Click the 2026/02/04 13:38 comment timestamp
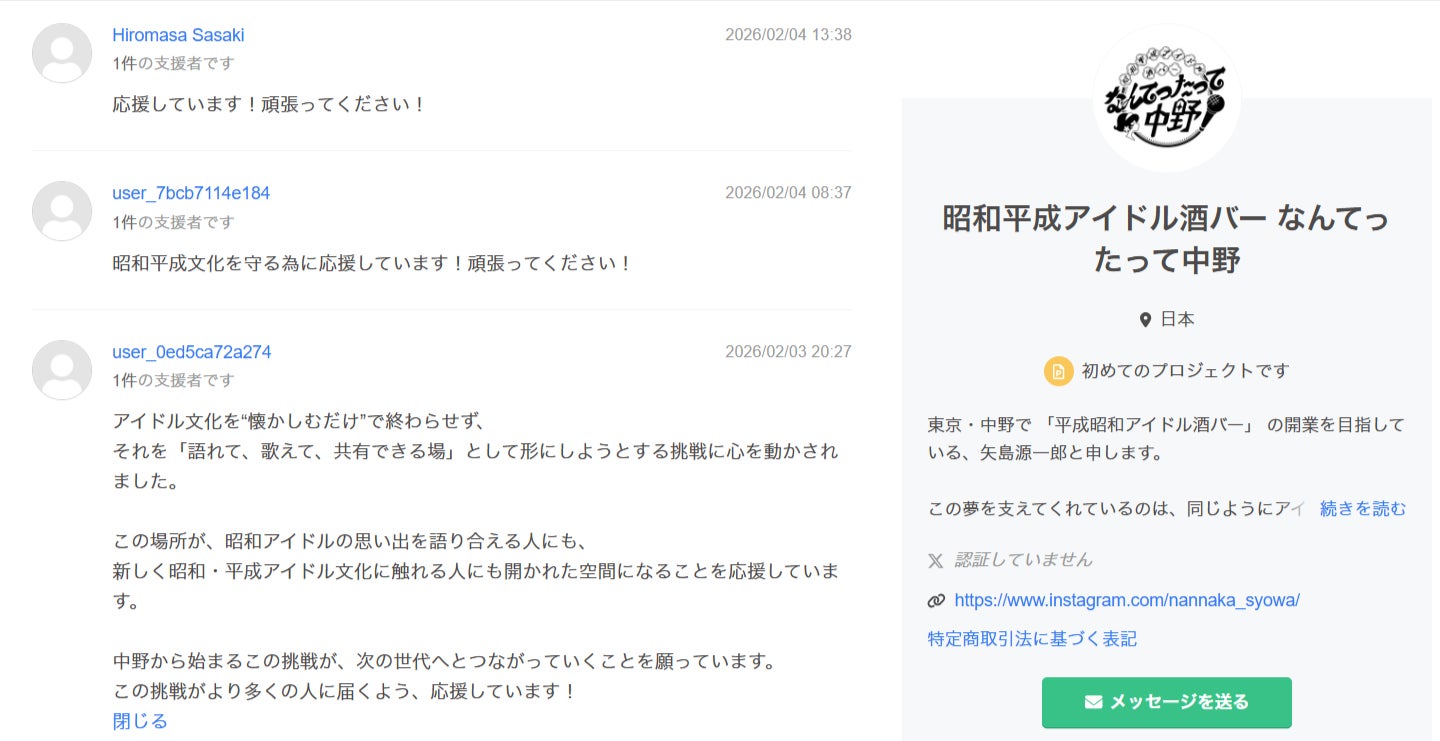Screen dimensions: 1440x741 [x=788, y=35]
